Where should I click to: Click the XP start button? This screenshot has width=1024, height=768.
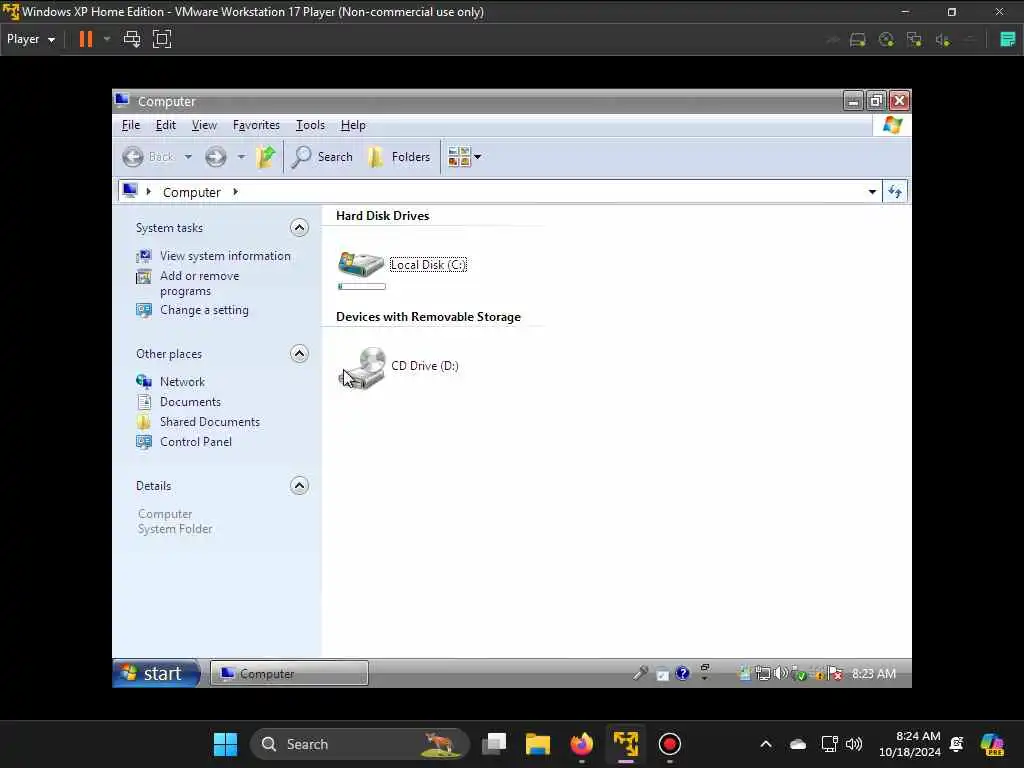[x=156, y=673]
